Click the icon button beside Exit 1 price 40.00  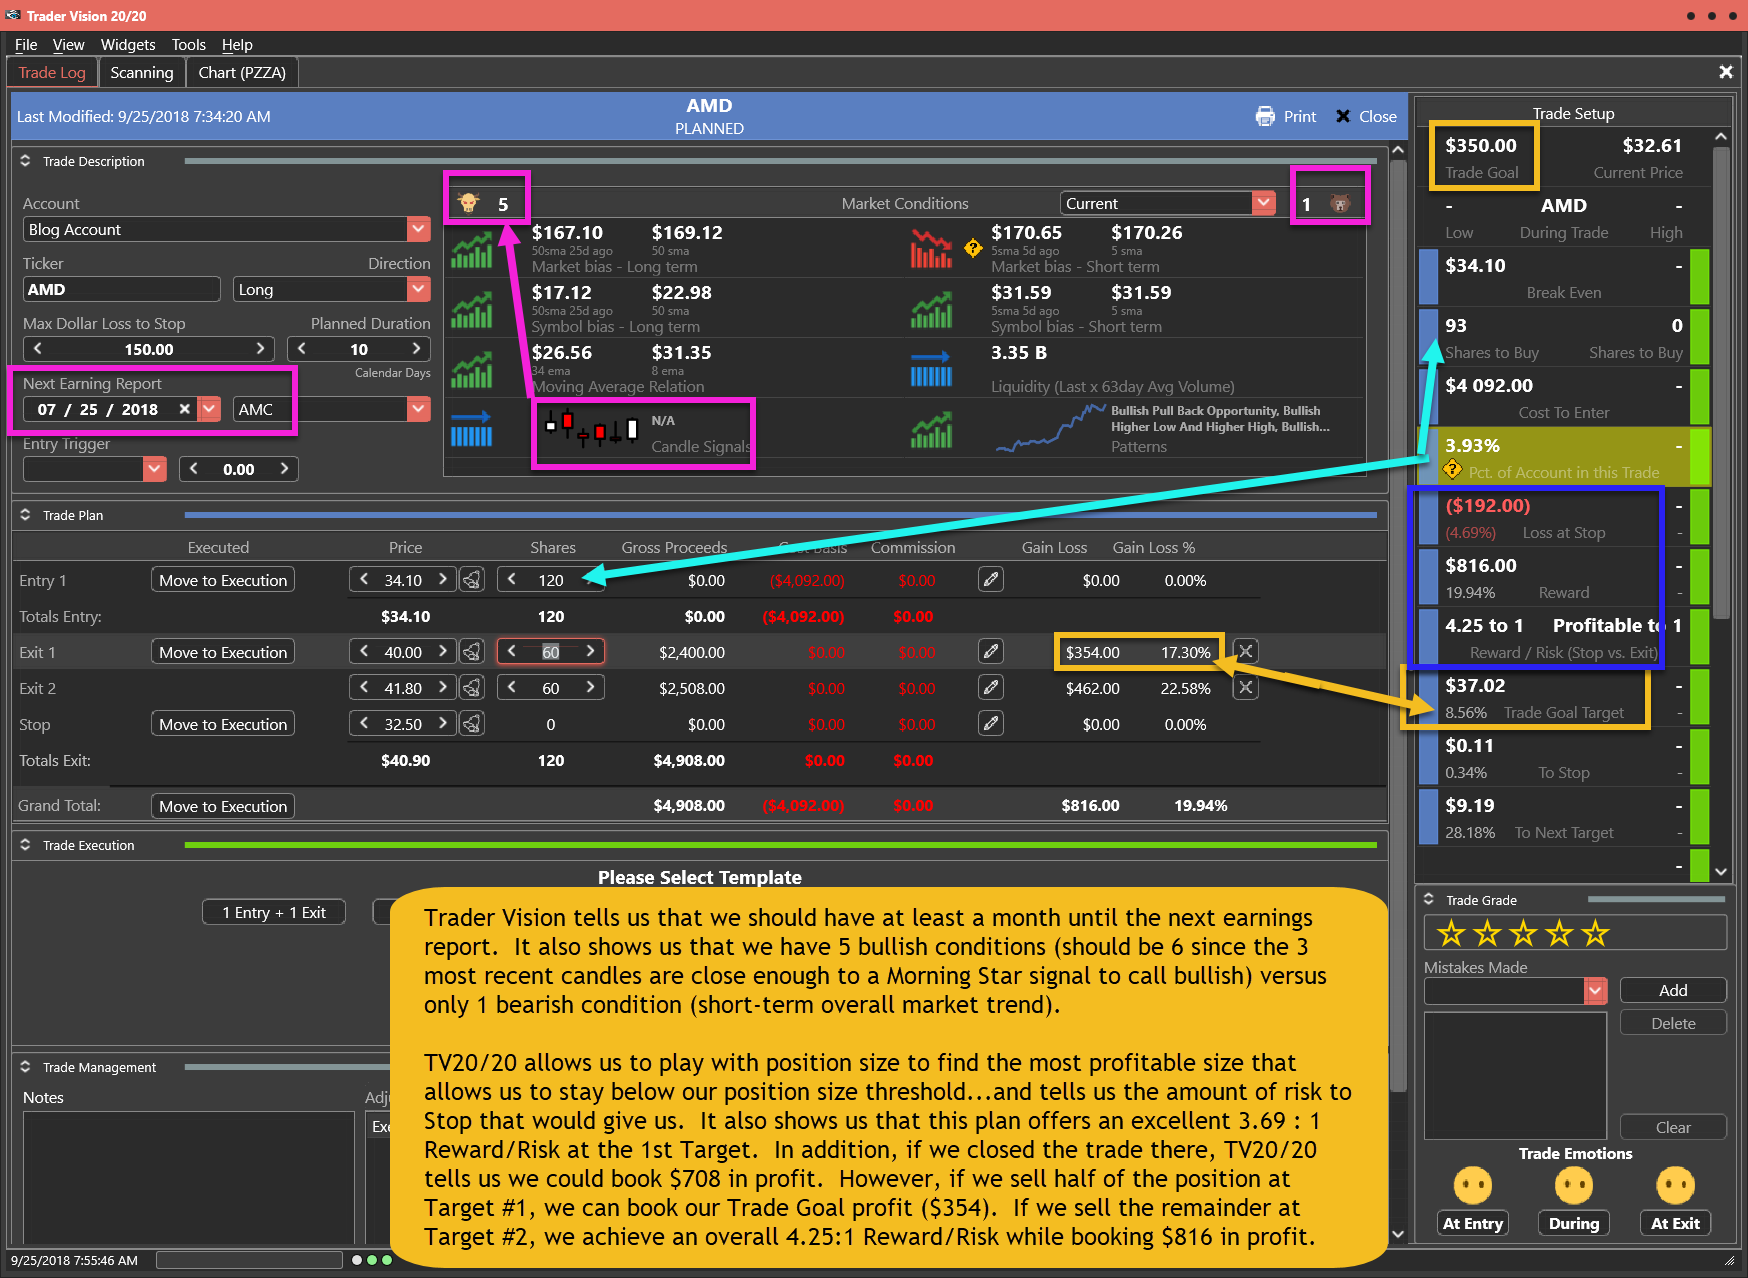click(x=473, y=652)
